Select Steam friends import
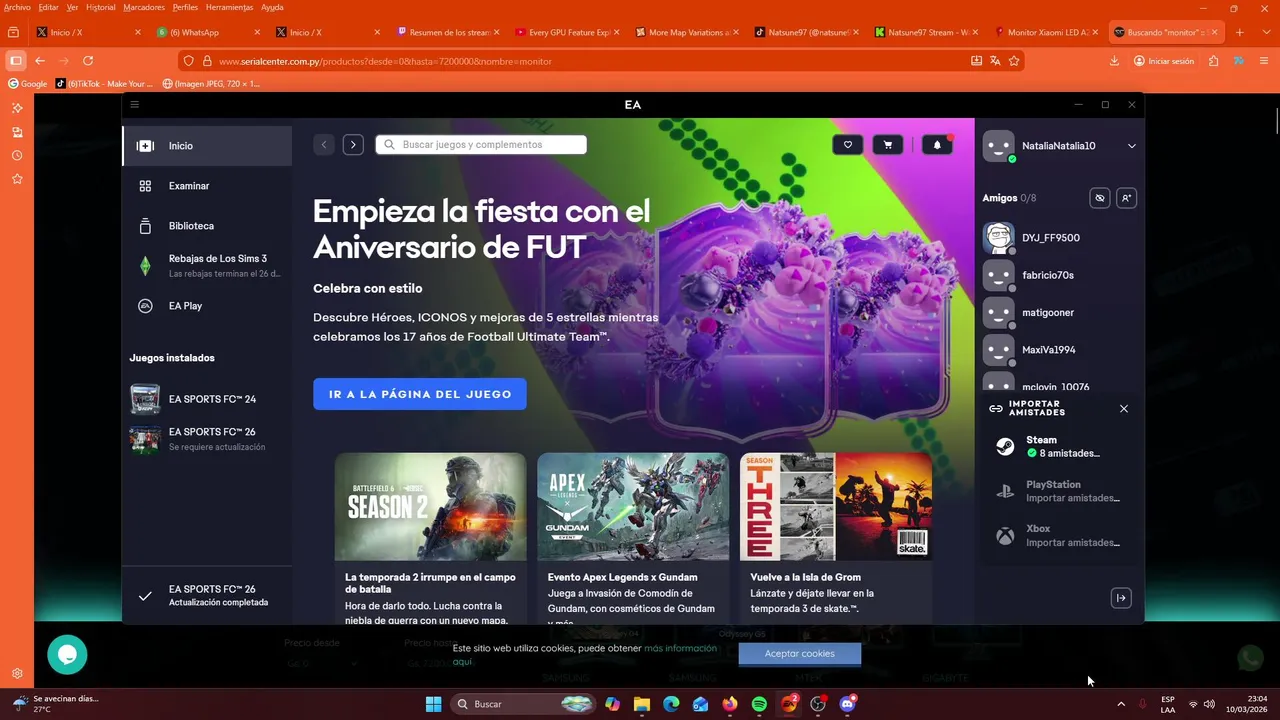The height and width of the screenshot is (720, 1280). pos(1060,447)
